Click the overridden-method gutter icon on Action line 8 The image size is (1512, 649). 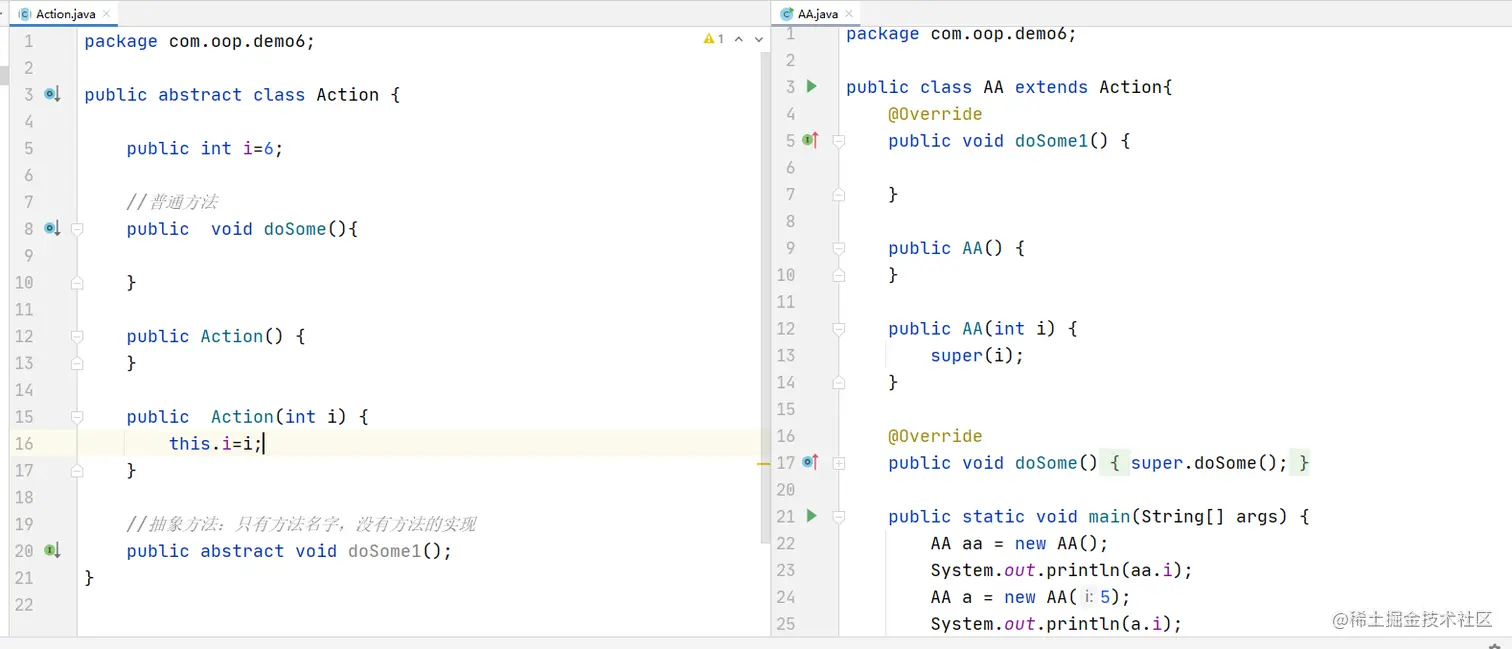click(53, 228)
